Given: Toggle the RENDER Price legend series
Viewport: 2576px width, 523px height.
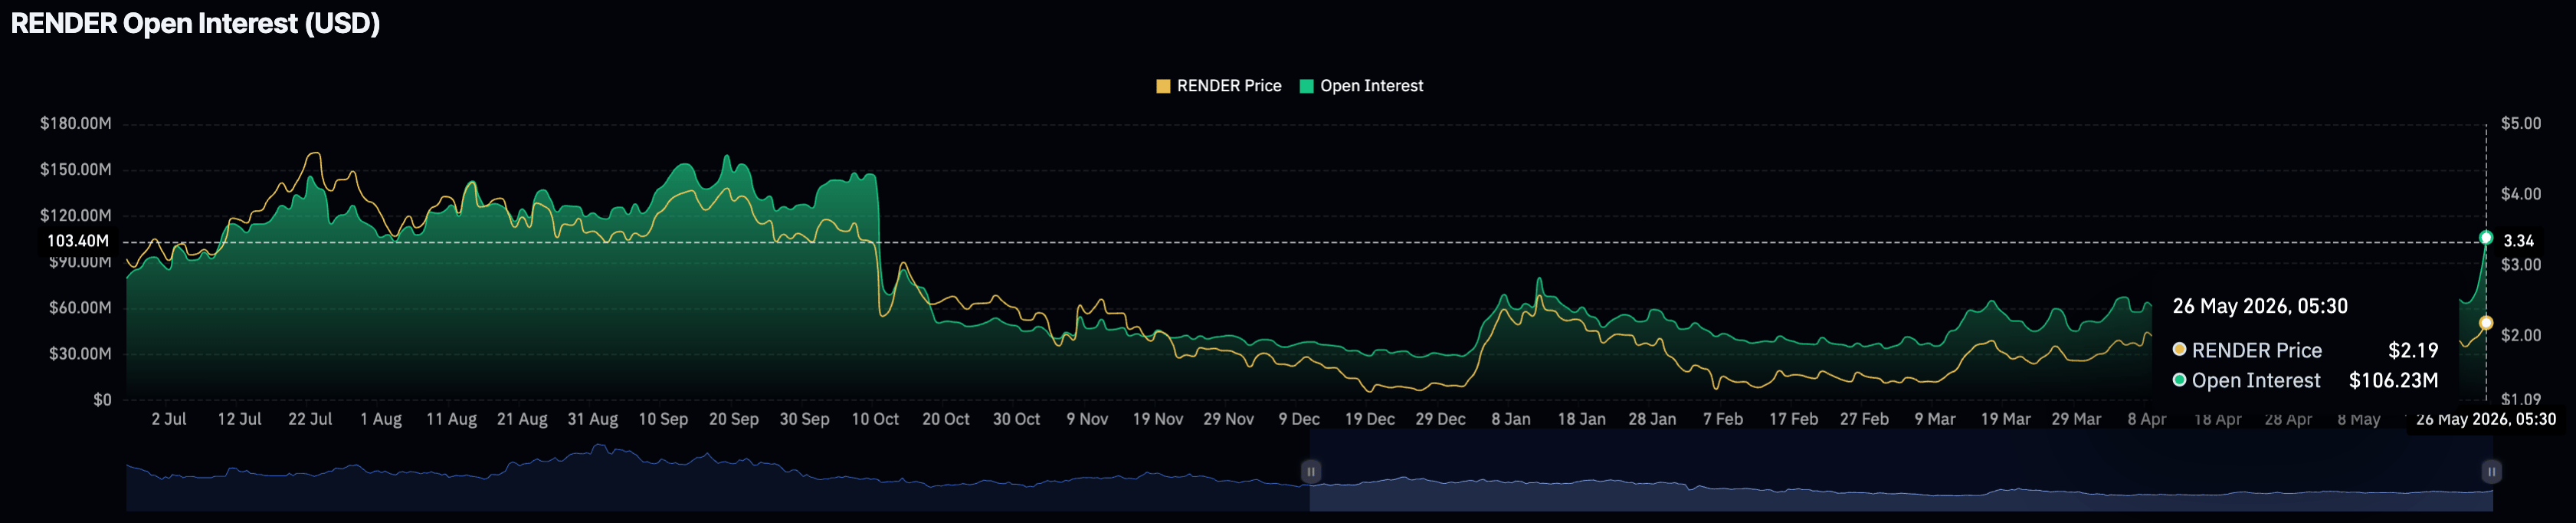Looking at the screenshot, I should pyautogui.click(x=1218, y=86).
